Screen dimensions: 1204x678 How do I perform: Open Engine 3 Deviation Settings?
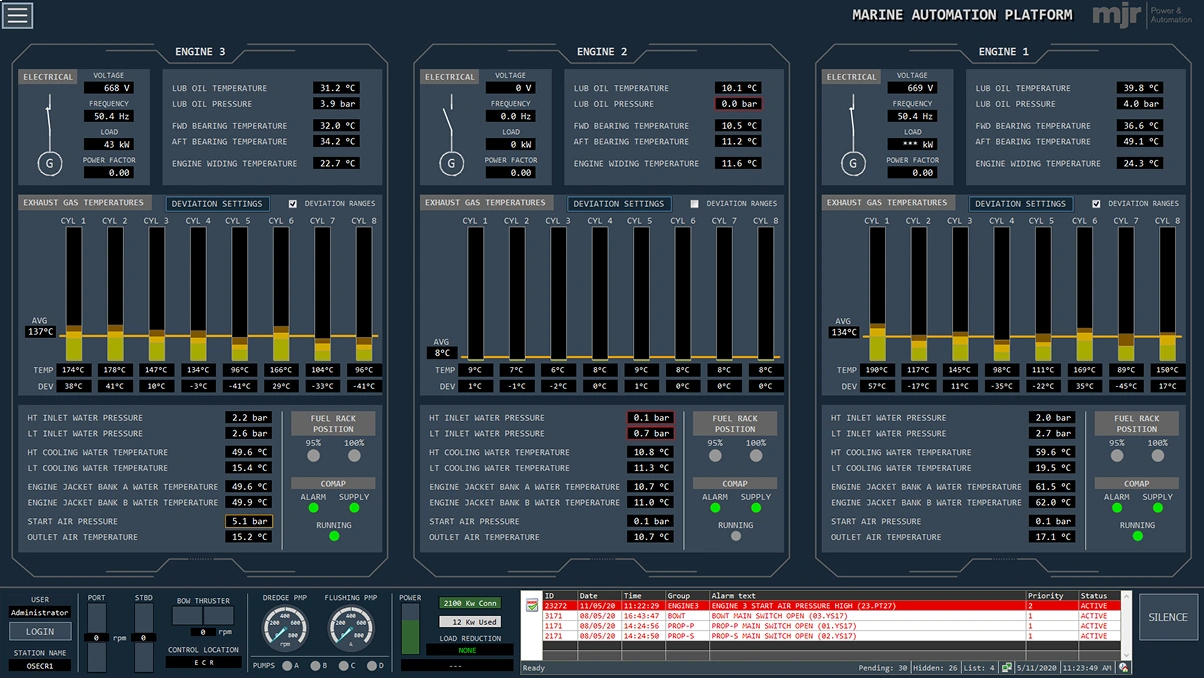[x=217, y=204]
